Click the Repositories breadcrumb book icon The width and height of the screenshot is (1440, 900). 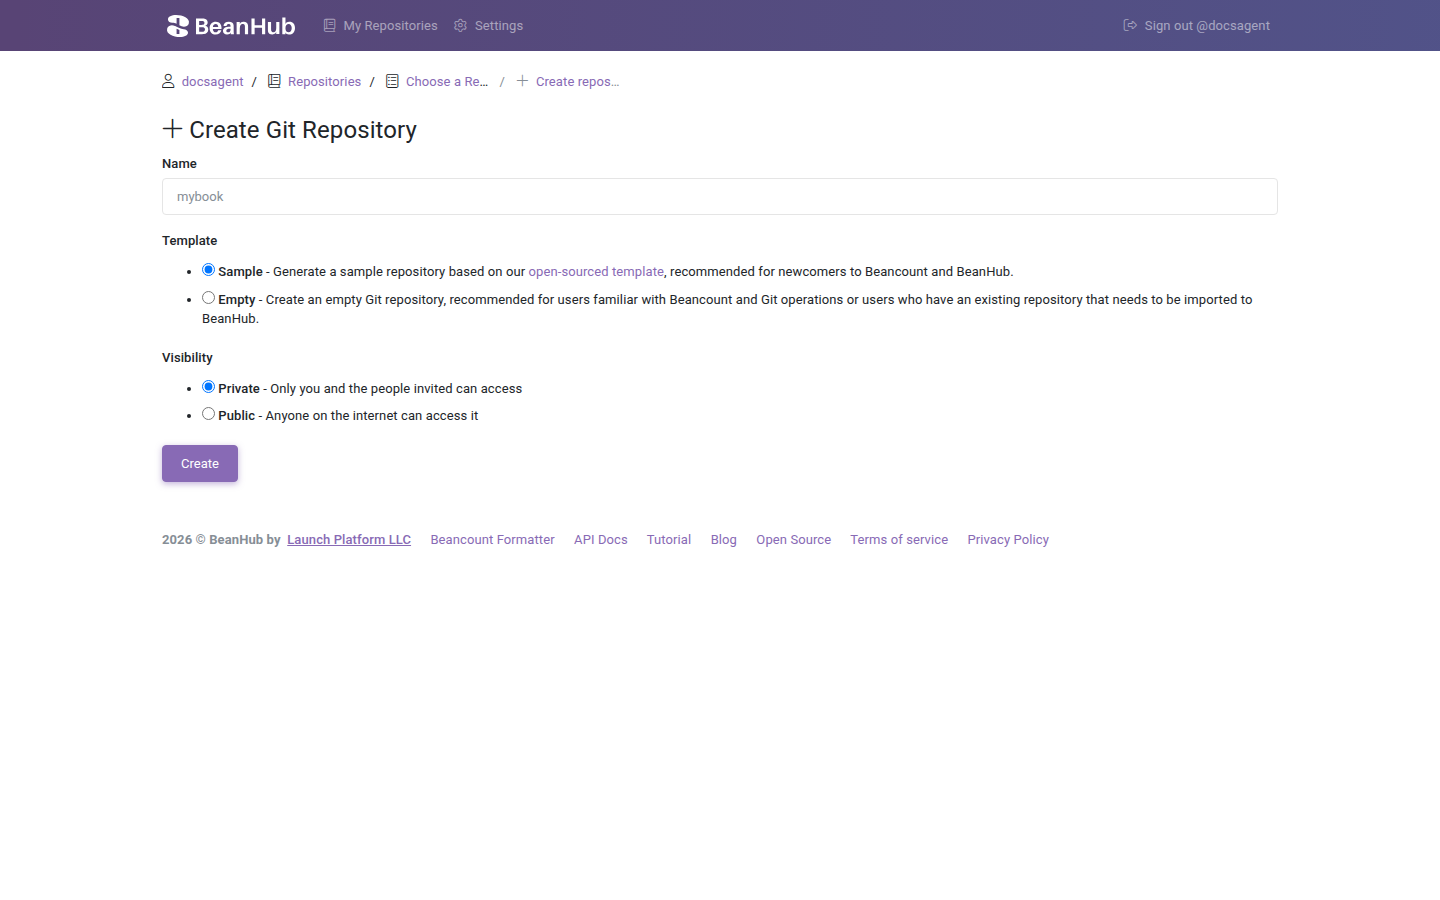click(x=274, y=81)
